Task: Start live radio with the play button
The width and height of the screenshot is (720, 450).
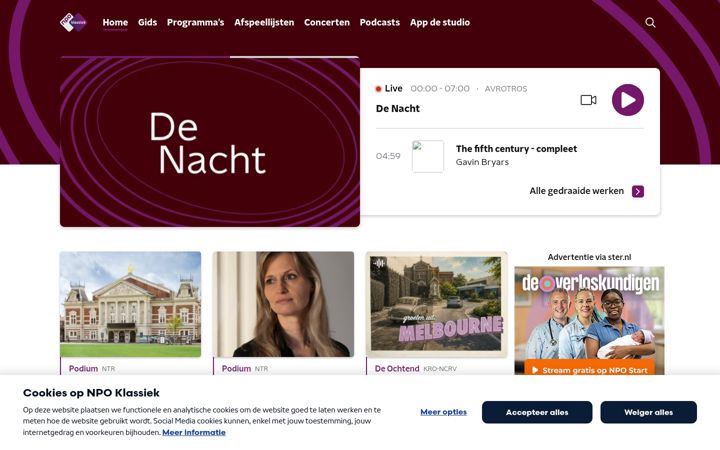Action: 628,100
